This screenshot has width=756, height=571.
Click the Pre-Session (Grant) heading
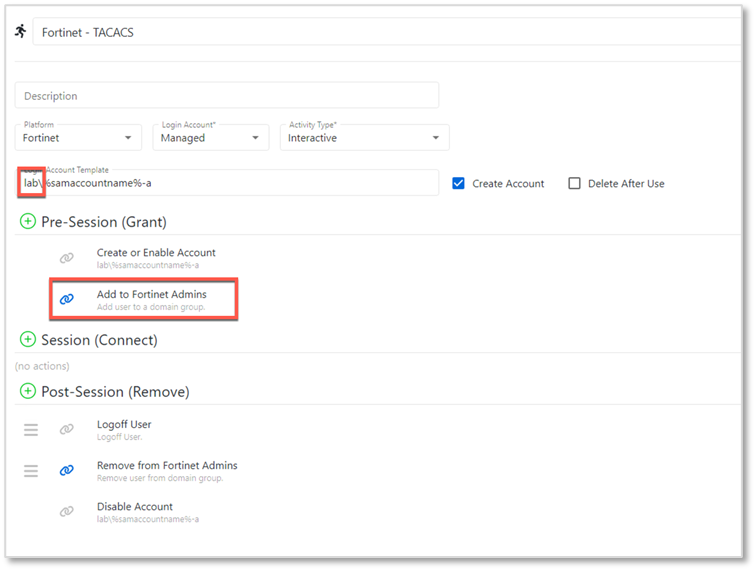pos(104,222)
